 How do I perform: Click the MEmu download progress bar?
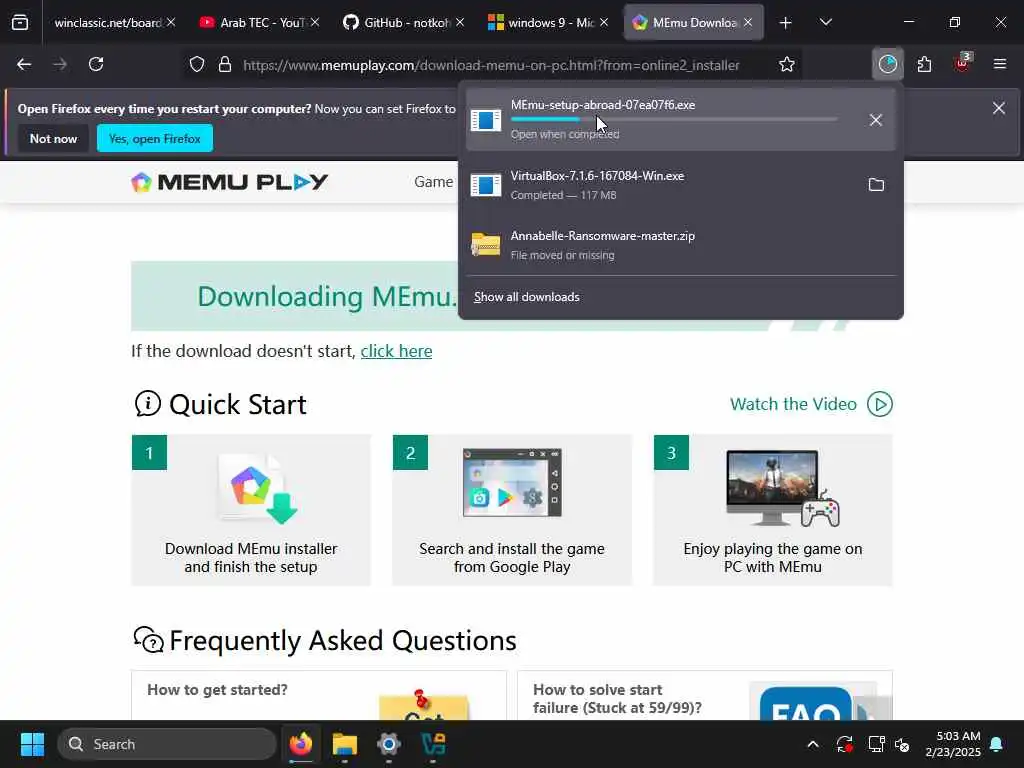tap(674, 120)
